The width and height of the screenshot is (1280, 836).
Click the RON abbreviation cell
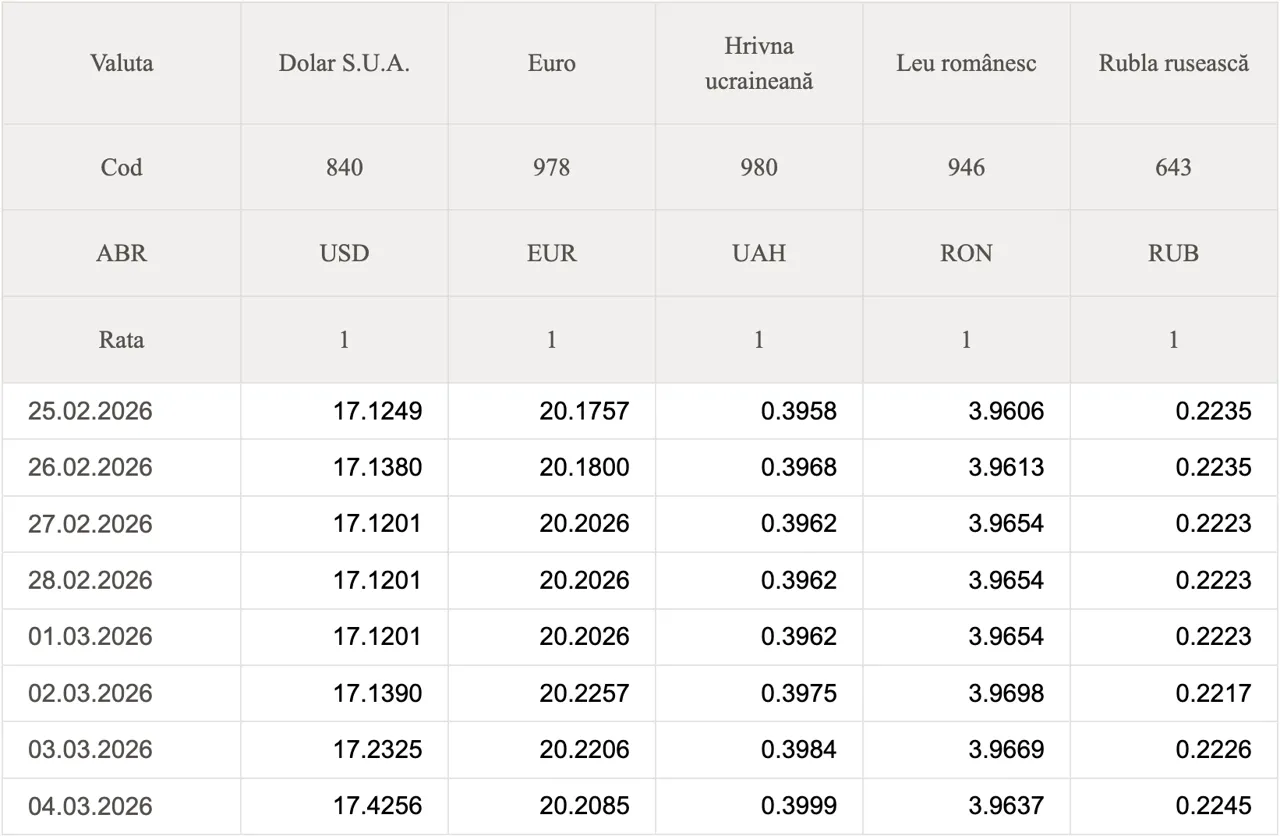click(x=966, y=253)
